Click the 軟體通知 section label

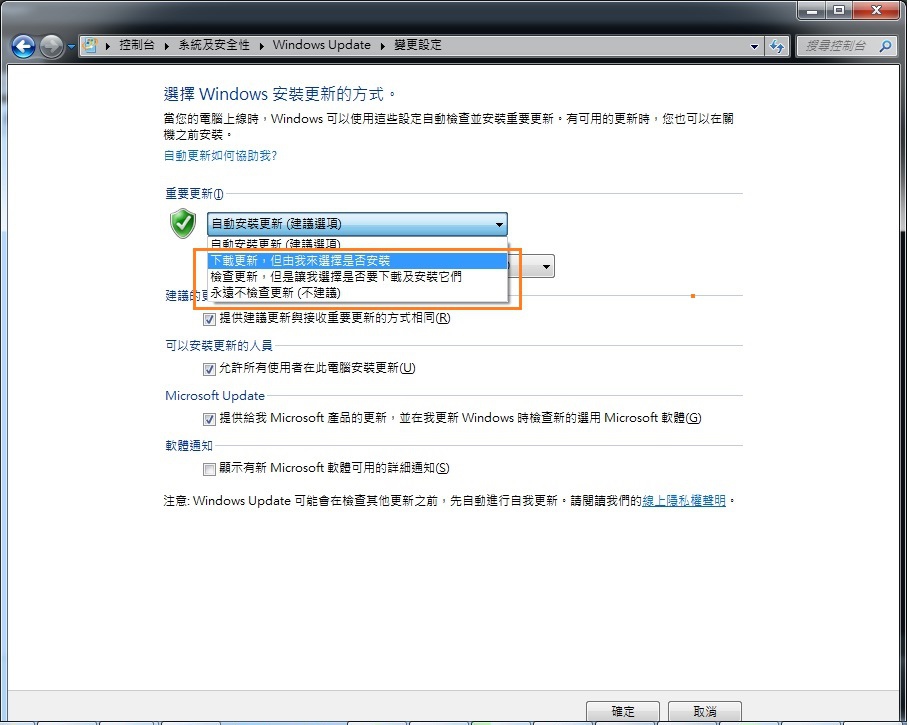[x=189, y=445]
